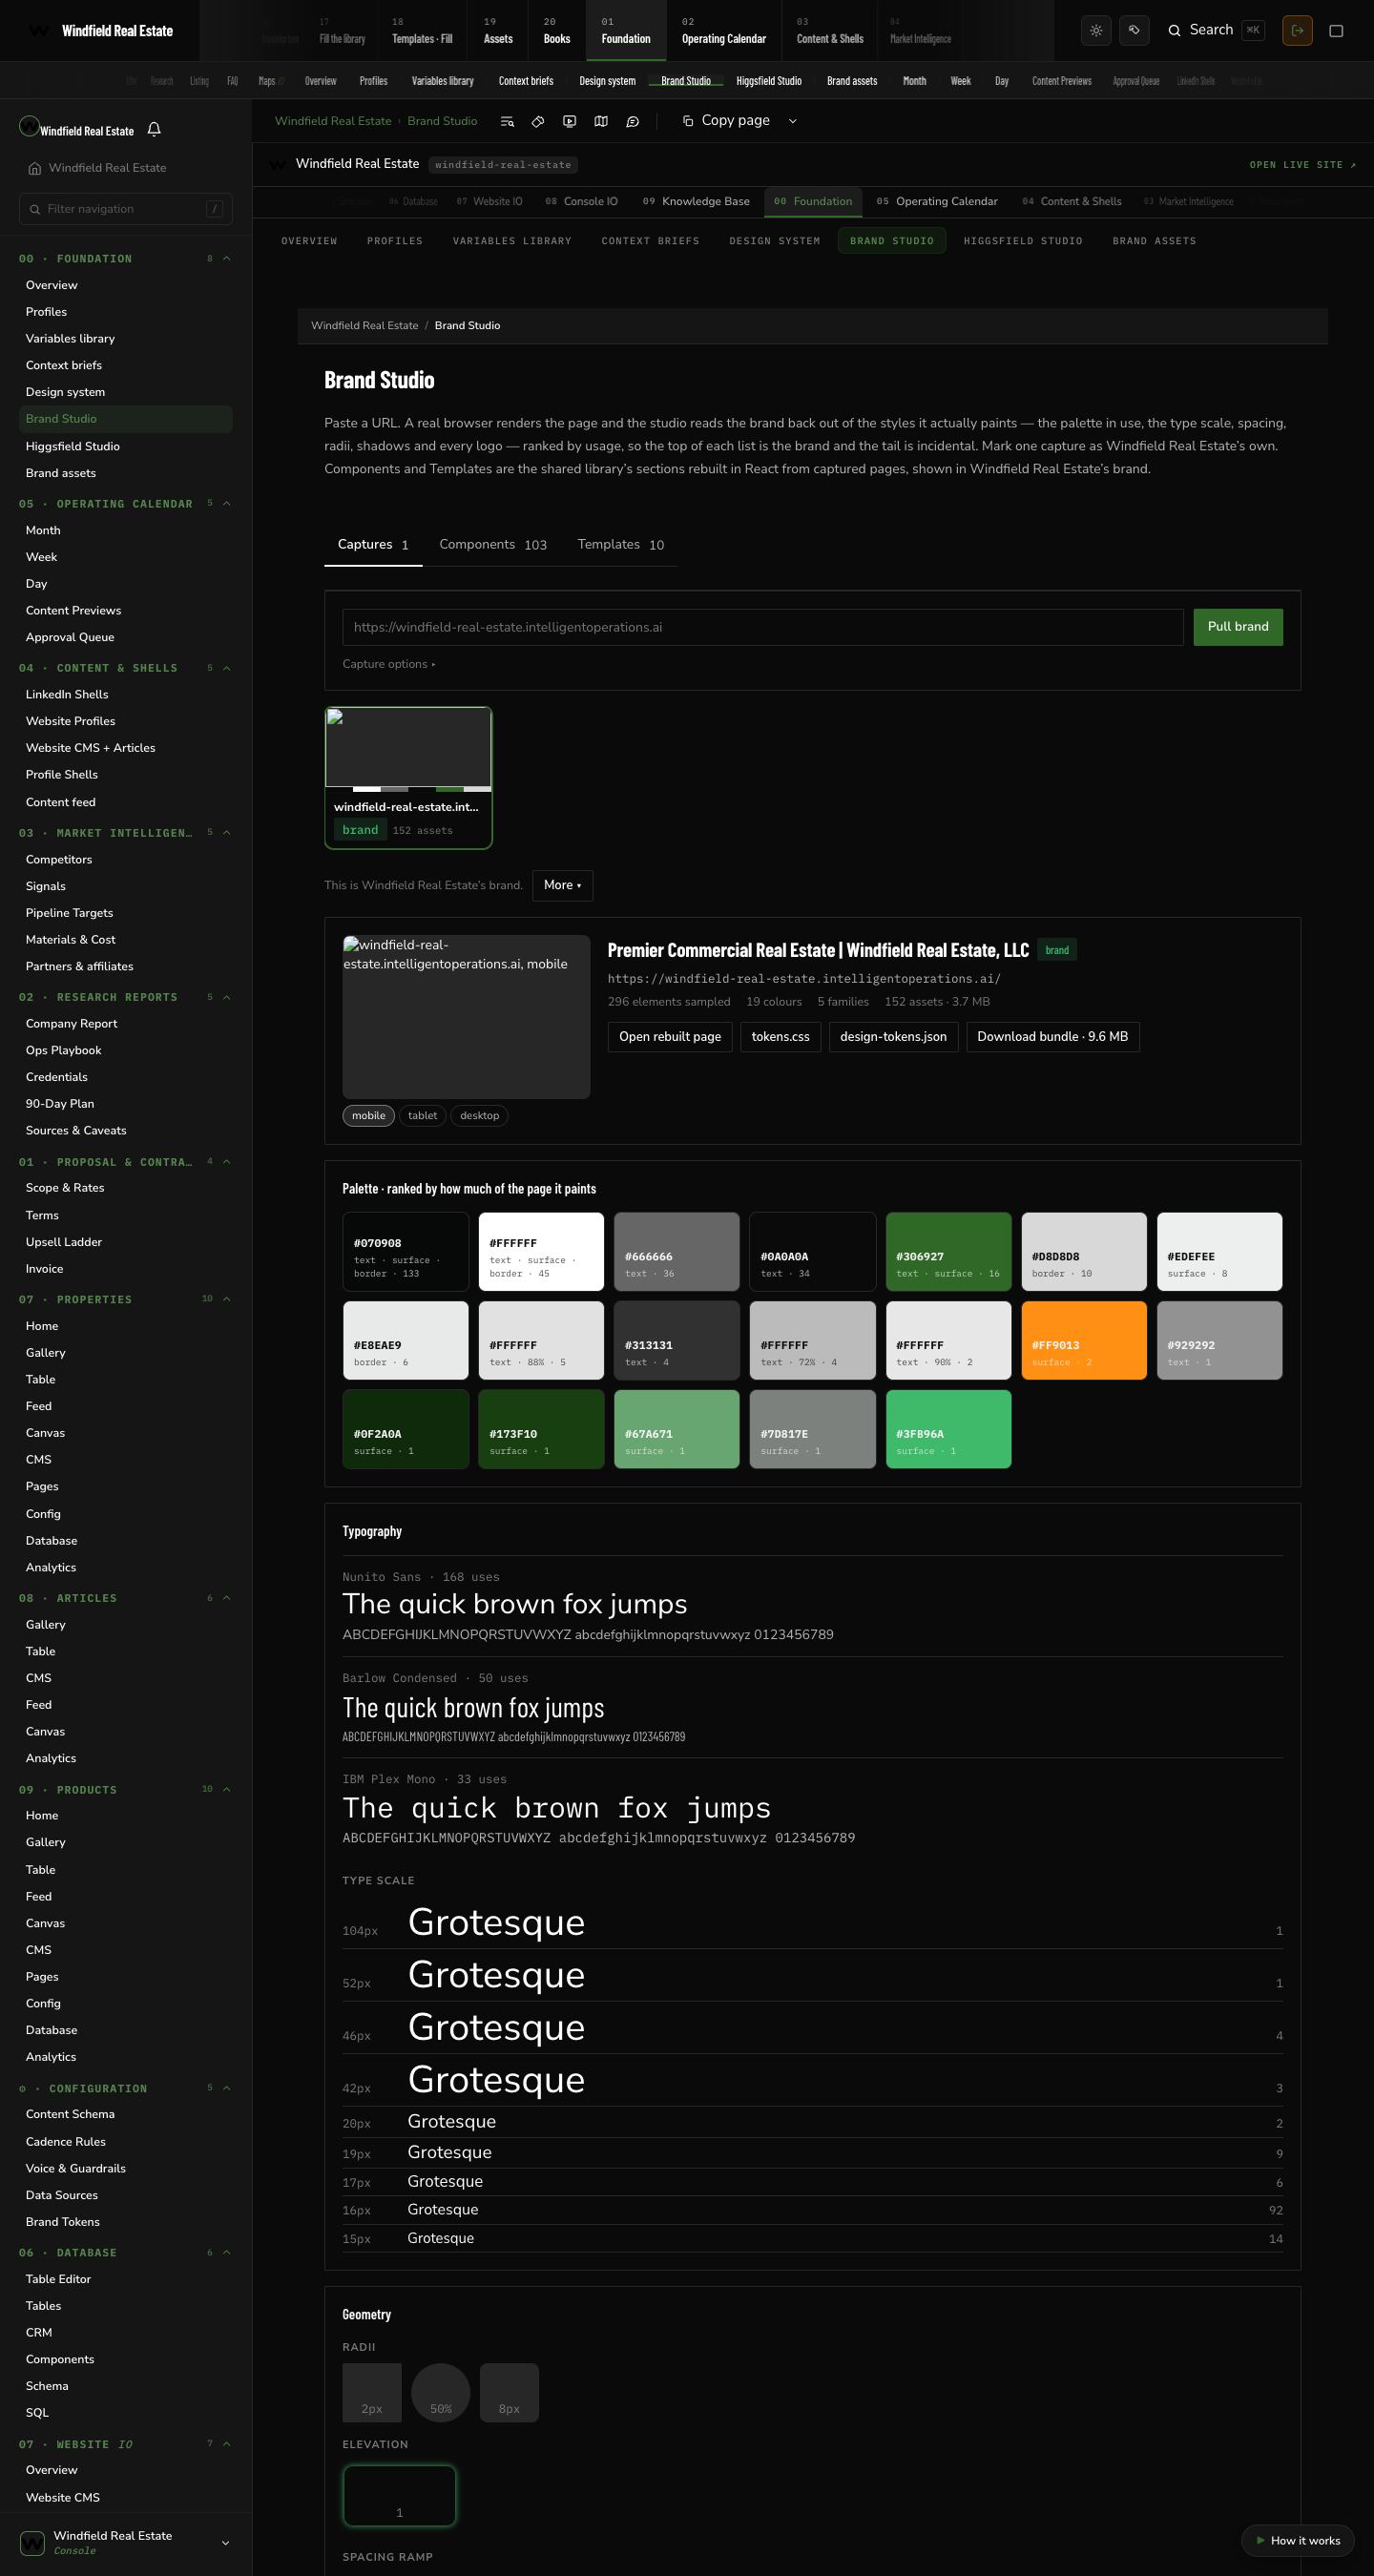Click Open rebuilt page button
Screen dimensions: 1374x2576
click(670, 1037)
